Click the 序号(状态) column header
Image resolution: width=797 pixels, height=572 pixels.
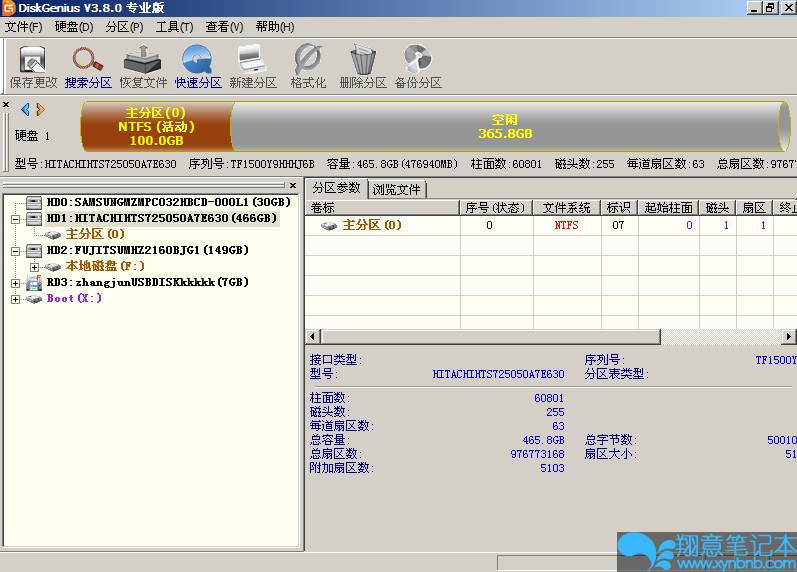pos(496,207)
